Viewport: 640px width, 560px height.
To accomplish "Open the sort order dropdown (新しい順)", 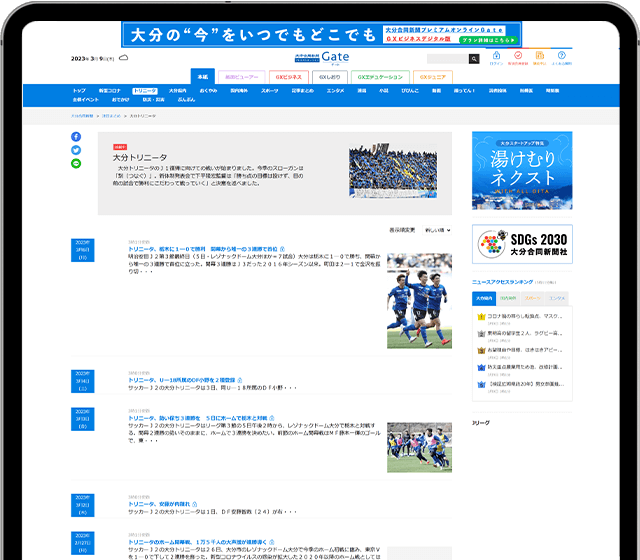I will (x=437, y=230).
